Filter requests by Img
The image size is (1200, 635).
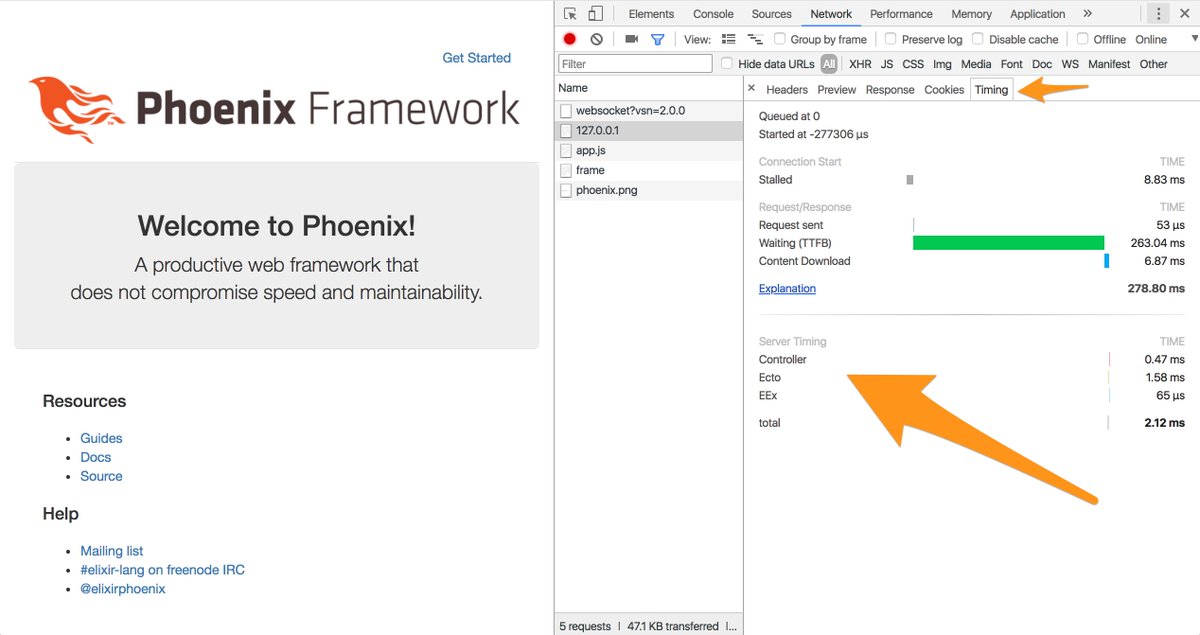[x=942, y=64]
